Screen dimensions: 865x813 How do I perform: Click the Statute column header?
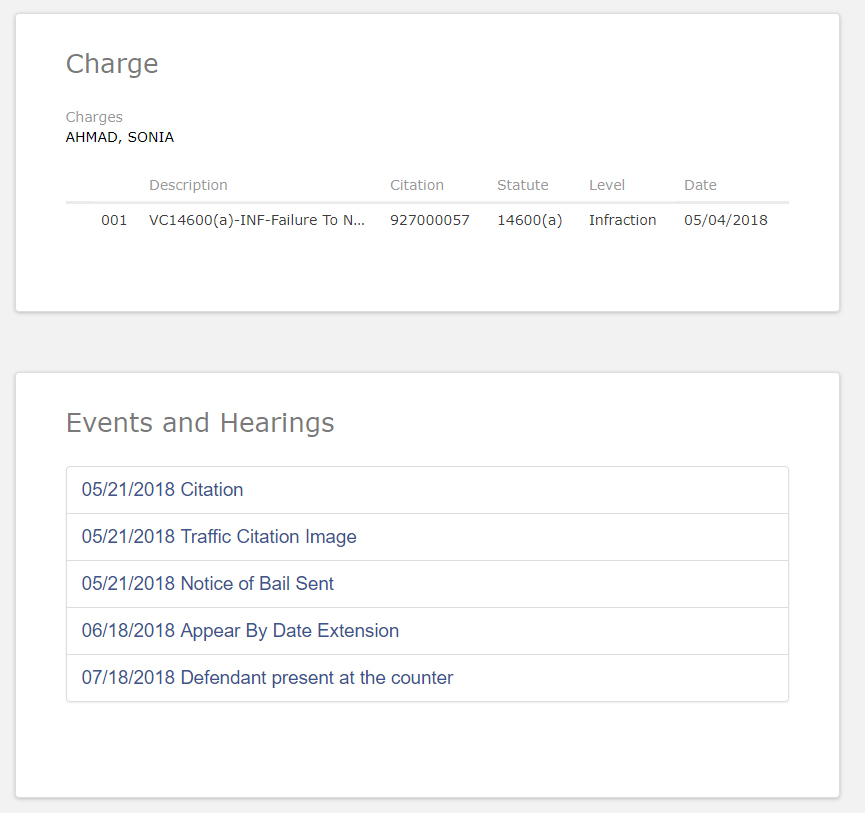pos(522,185)
